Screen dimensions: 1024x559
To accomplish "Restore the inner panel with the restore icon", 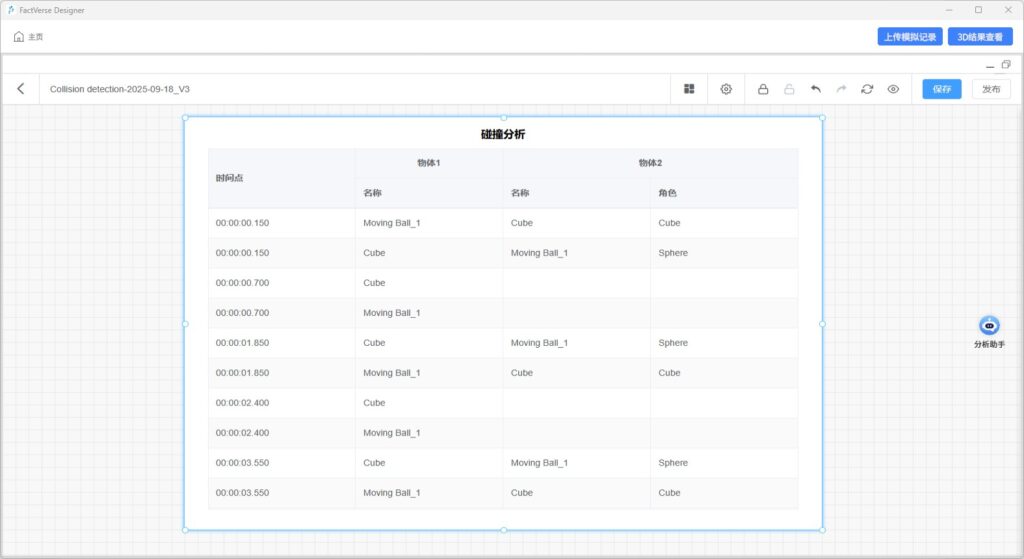I will 1006,65.
